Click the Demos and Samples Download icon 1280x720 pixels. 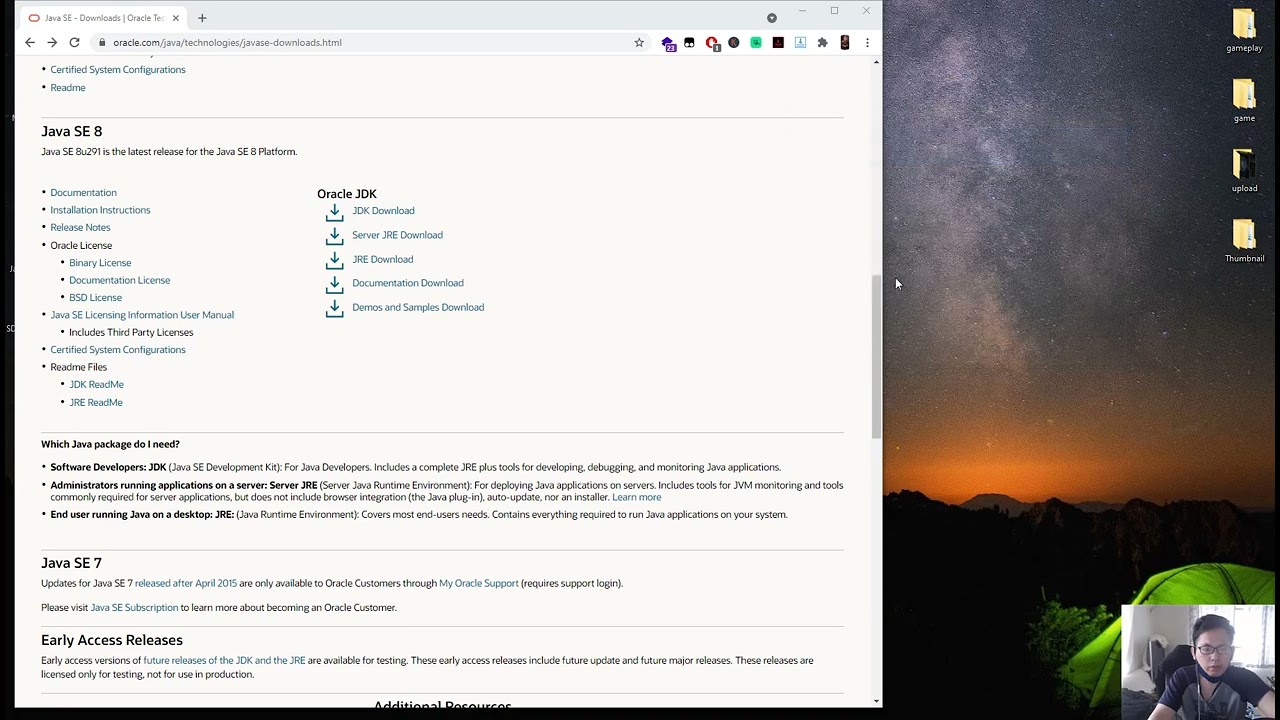tap(334, 308)
